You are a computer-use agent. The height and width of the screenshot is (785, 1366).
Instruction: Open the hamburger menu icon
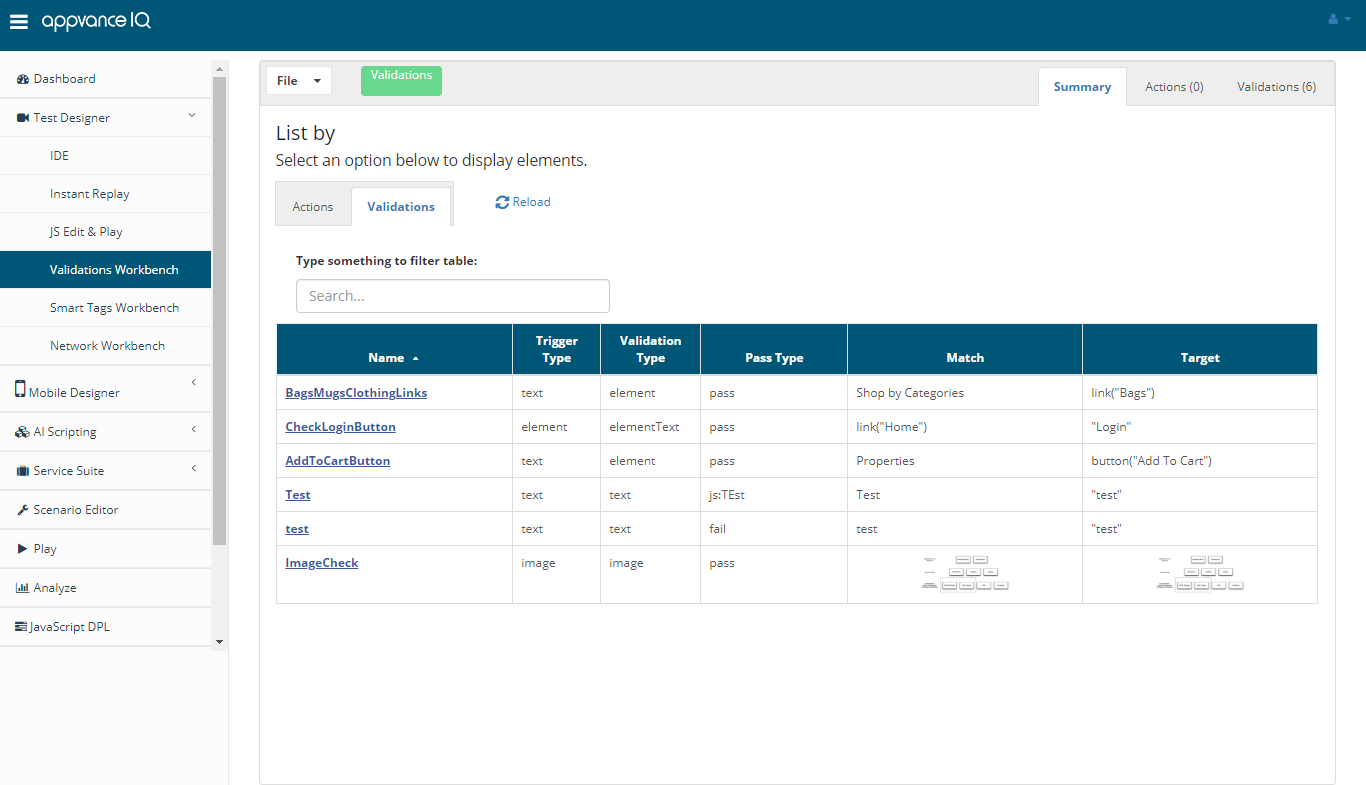[x=19, y=22]
